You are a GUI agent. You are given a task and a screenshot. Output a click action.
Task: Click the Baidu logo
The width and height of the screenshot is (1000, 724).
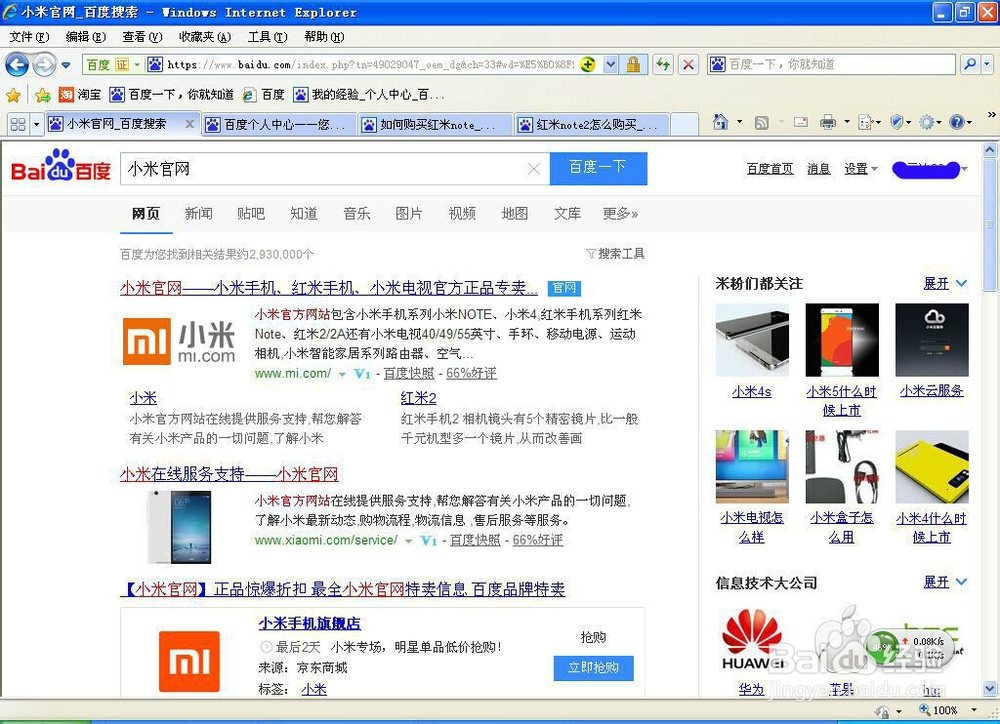pyautogui.click(x=61, y=166)
